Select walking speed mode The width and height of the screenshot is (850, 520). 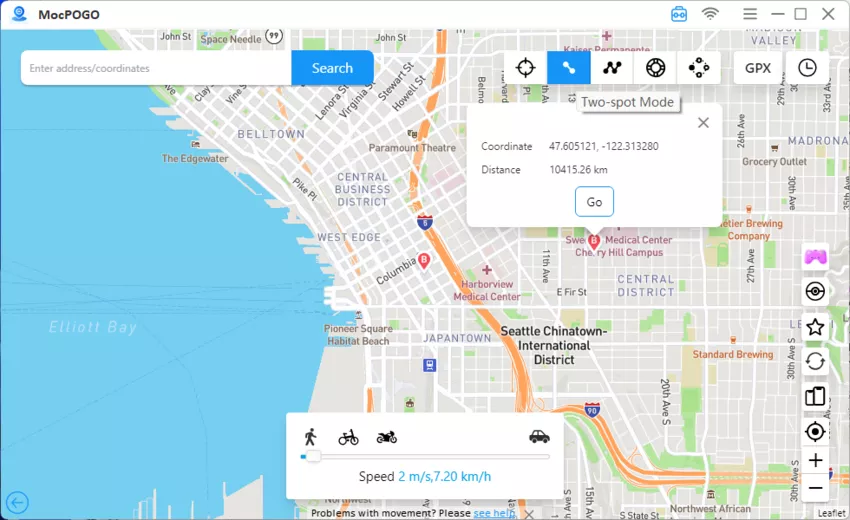[x=310, y=437]
